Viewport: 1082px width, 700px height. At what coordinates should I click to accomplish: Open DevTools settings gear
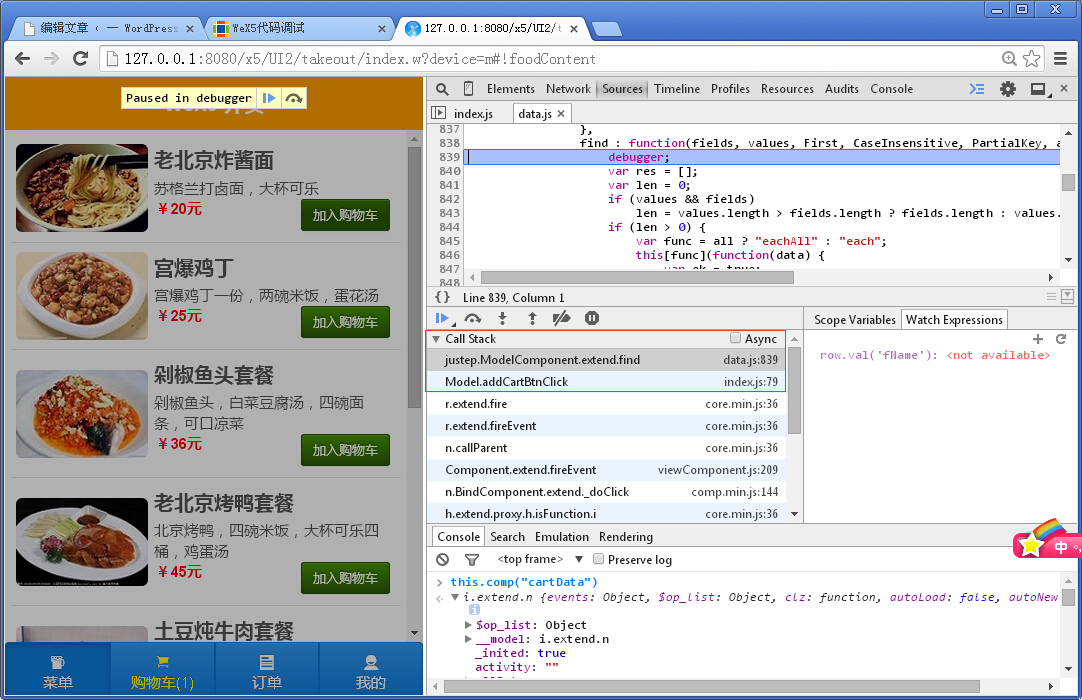[1008, 88]
